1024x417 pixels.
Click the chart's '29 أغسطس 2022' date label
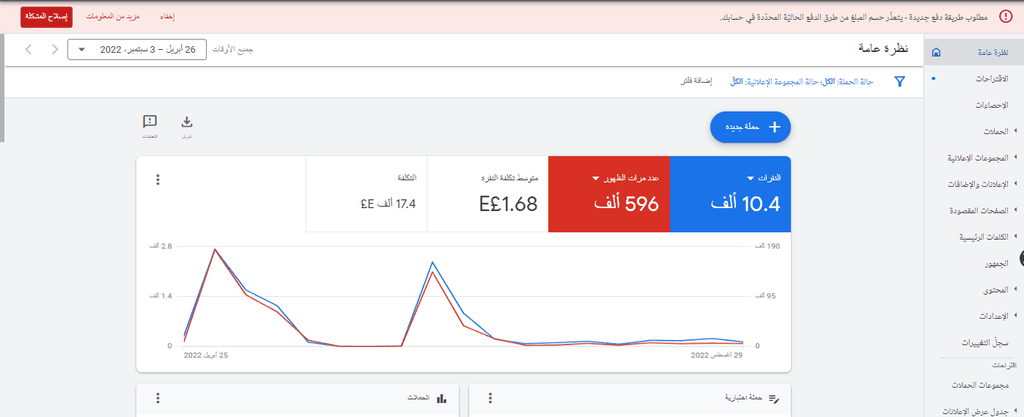[717, 356]
